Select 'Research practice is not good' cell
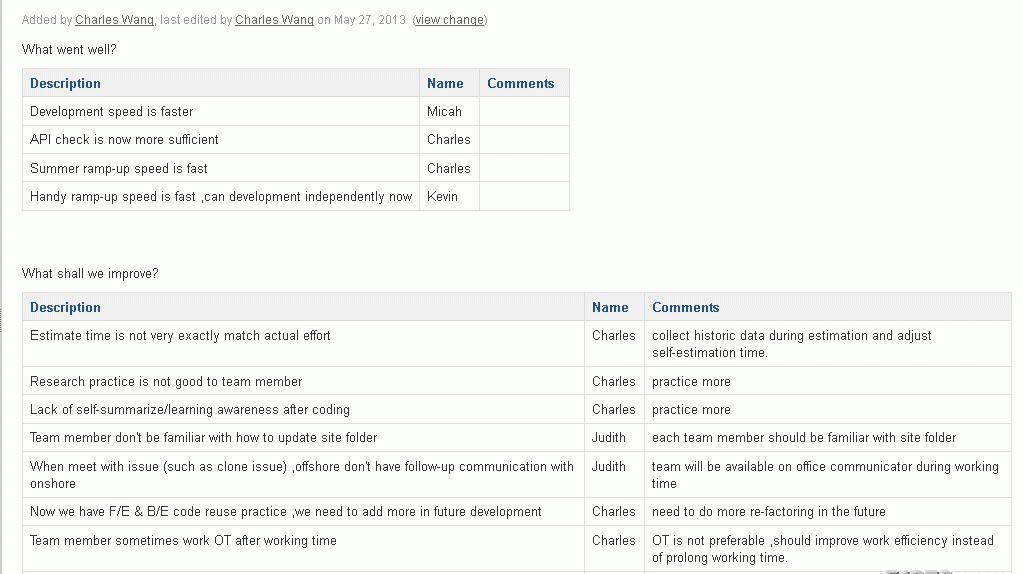1023x574 pixels. click(x=303, y=381)
